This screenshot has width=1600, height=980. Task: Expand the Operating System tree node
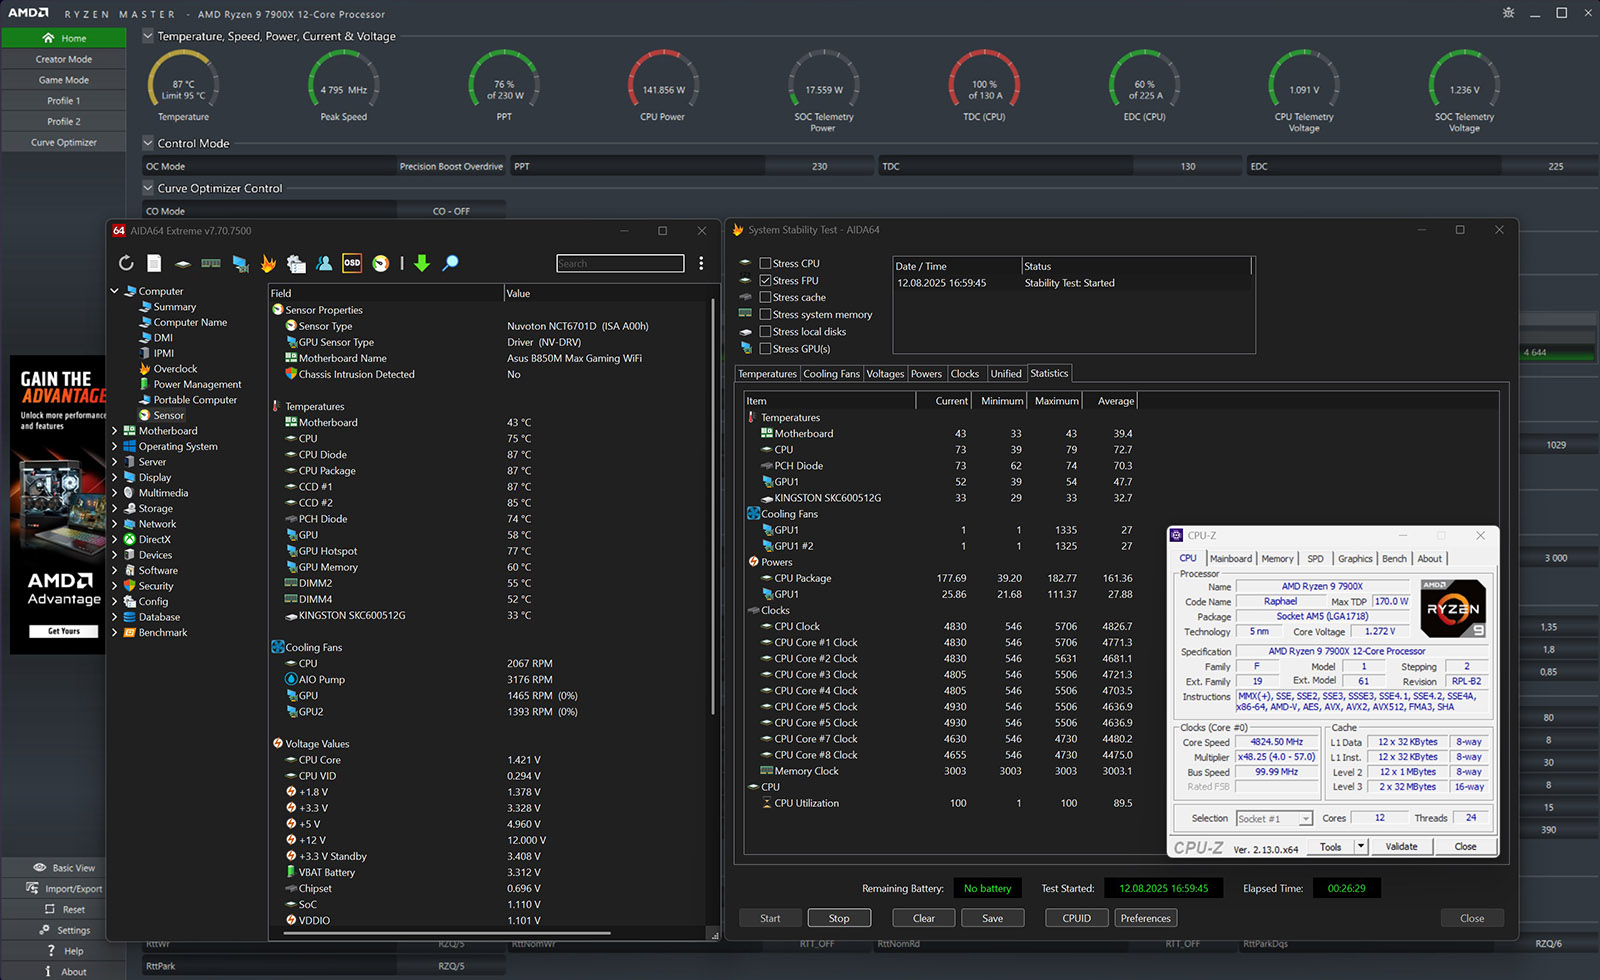click(114, 447)
